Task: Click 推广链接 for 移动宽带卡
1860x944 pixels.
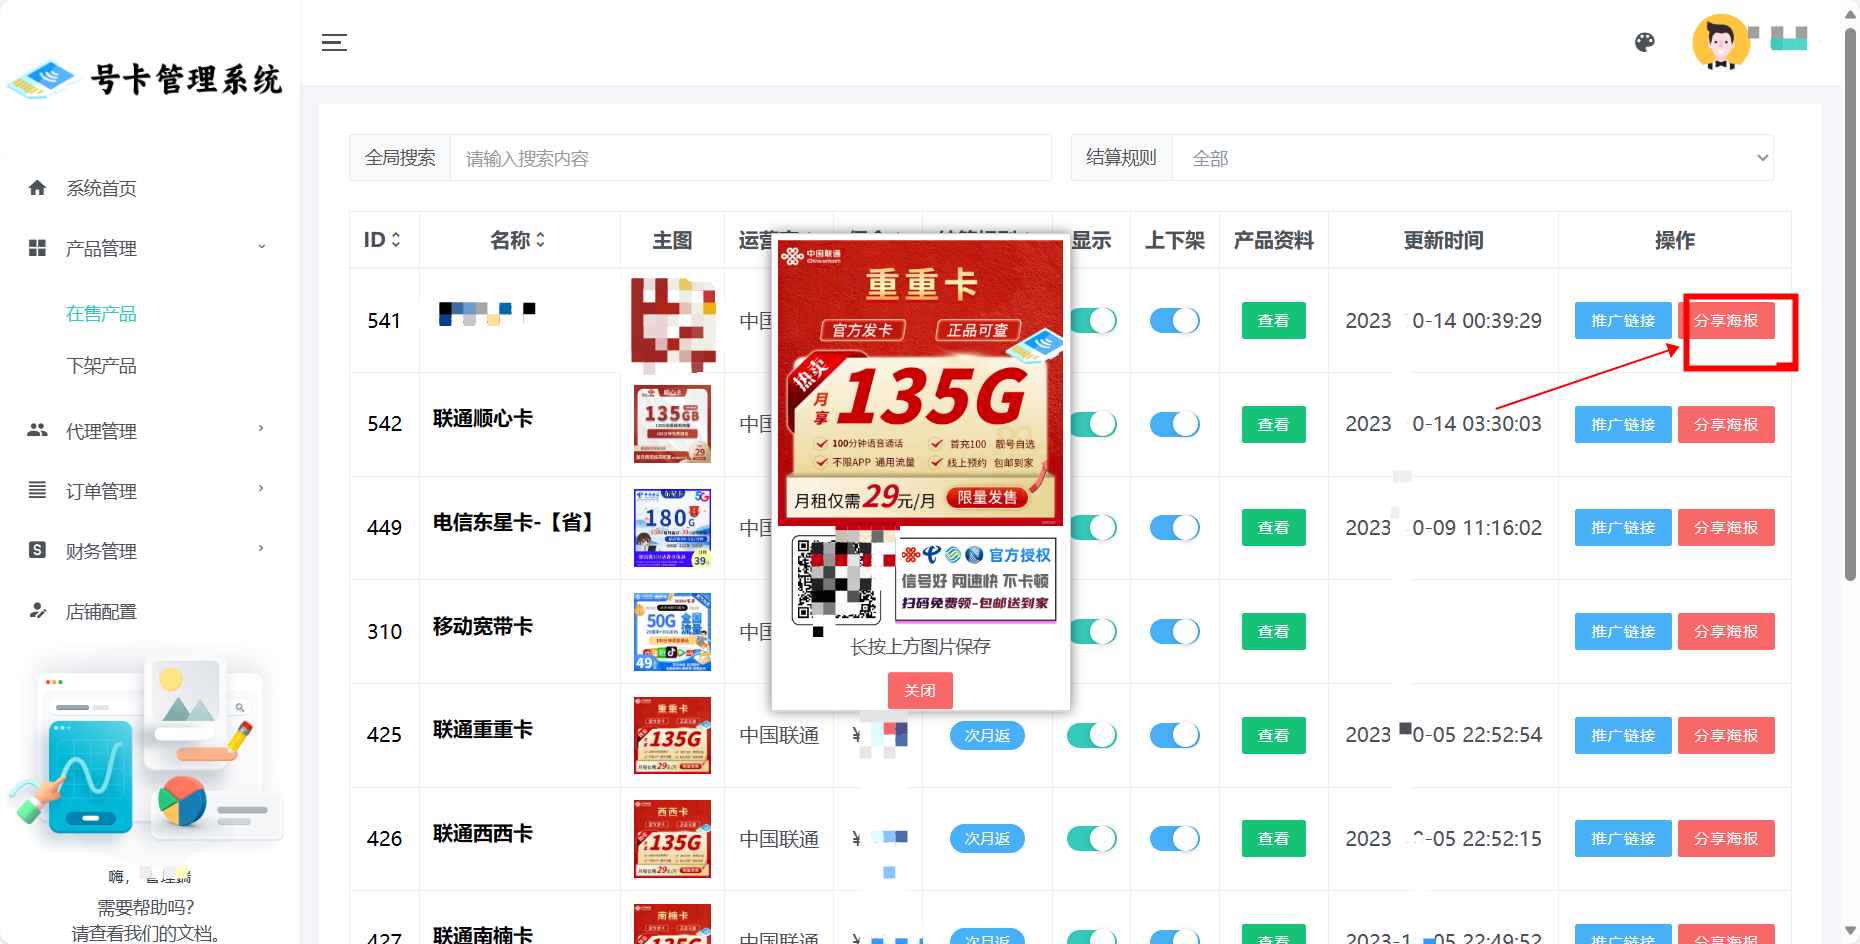Action: (1623, 631)
